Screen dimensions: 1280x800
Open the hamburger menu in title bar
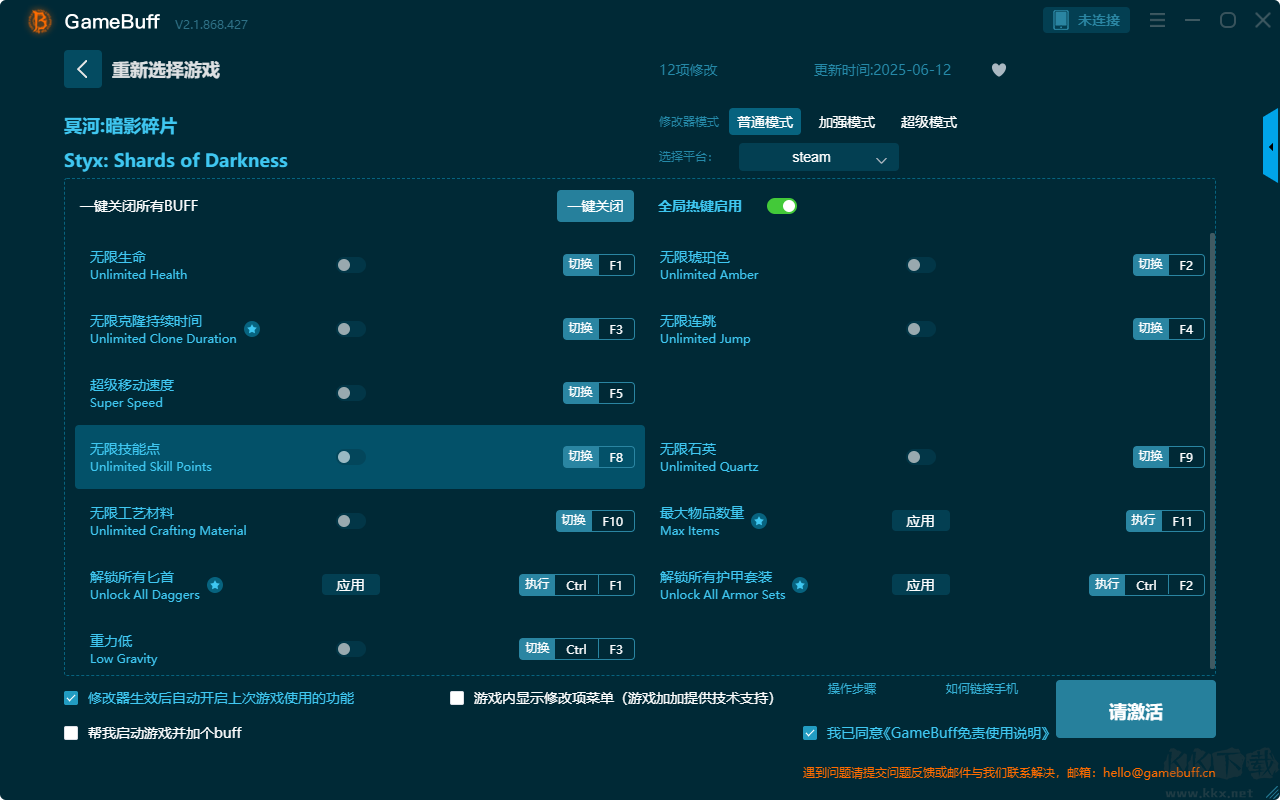coord(1157,20)
